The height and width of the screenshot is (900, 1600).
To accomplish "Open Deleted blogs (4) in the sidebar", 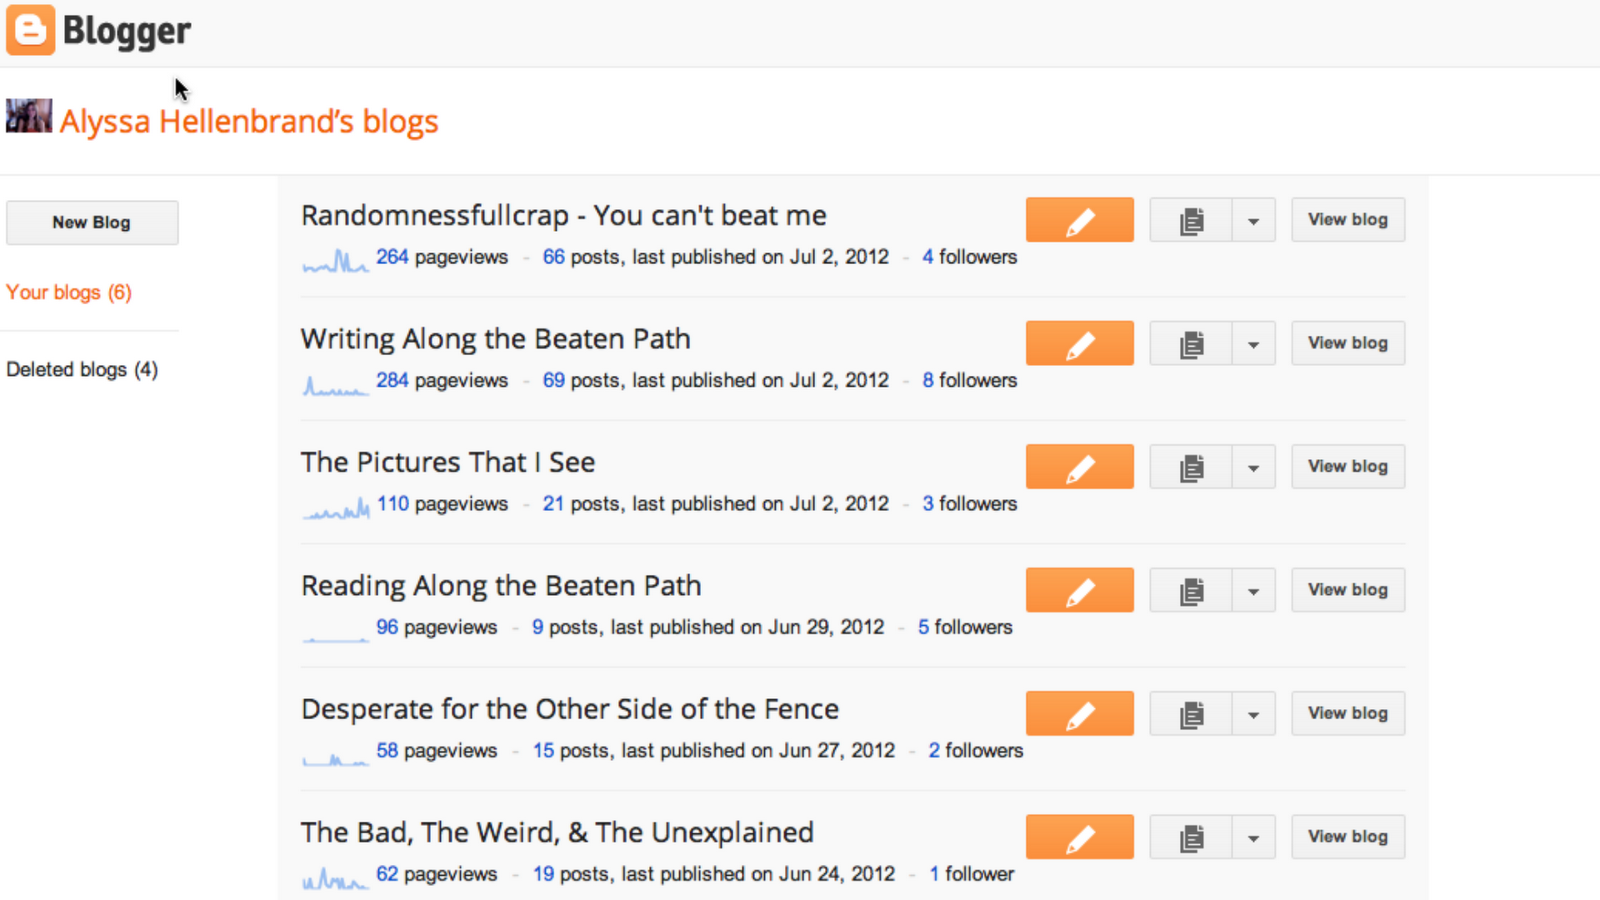I will 82,369.
